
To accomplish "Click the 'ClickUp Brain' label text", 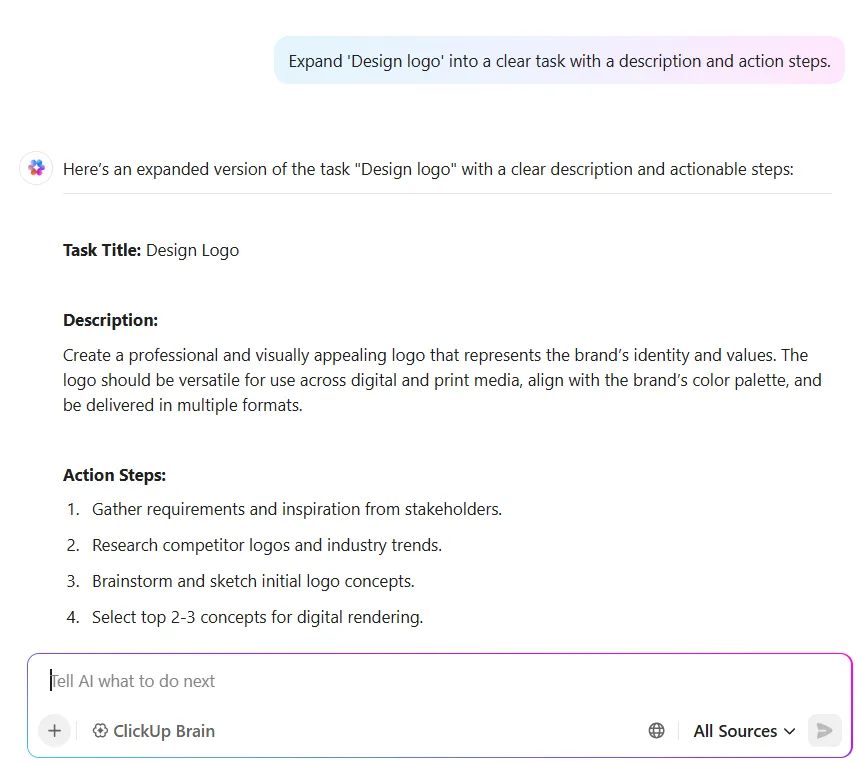I will click(x=164, y=731).
